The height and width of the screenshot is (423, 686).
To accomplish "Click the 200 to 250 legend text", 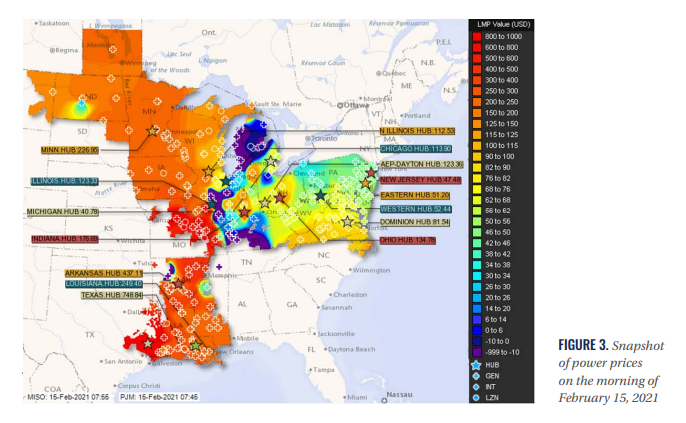I will 501,102.
